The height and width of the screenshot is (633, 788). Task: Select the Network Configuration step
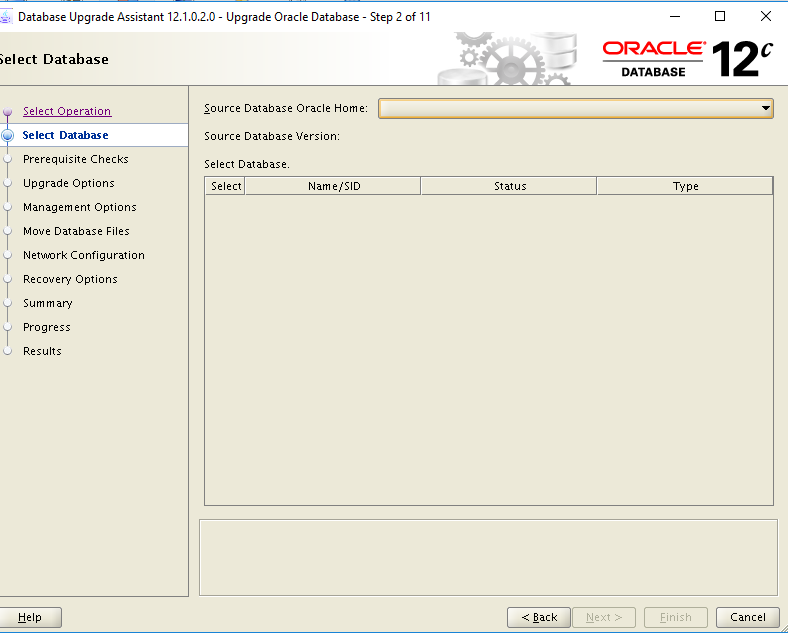[83, 255]
